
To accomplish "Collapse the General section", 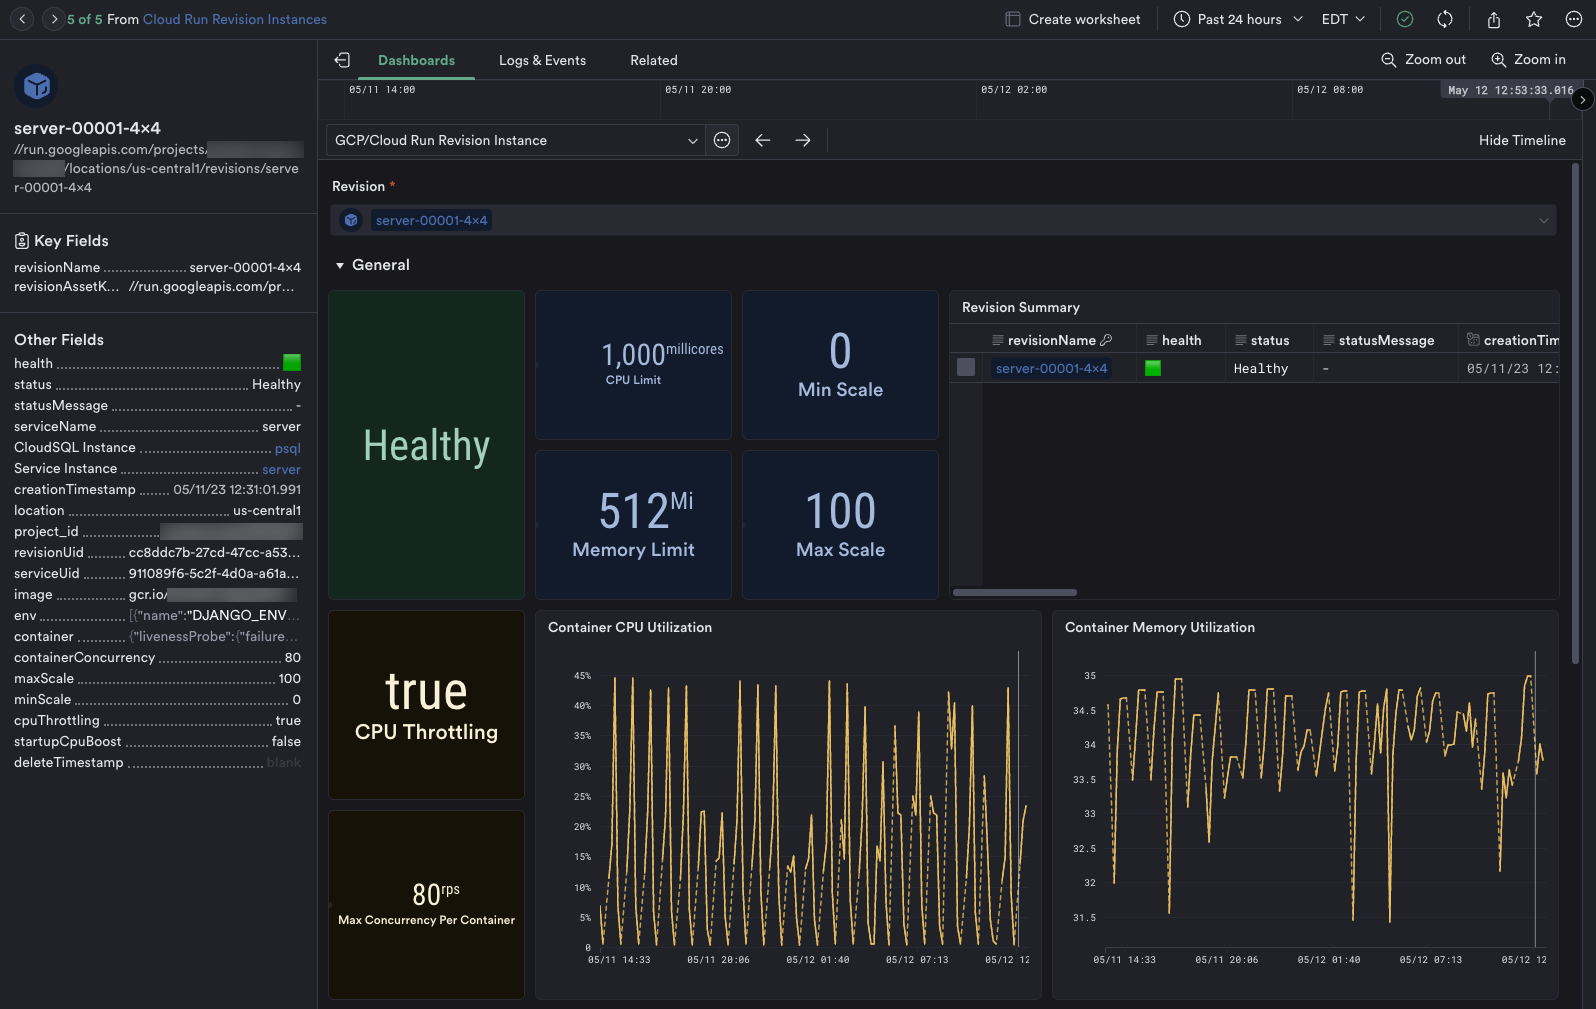I will coord(340,265).
